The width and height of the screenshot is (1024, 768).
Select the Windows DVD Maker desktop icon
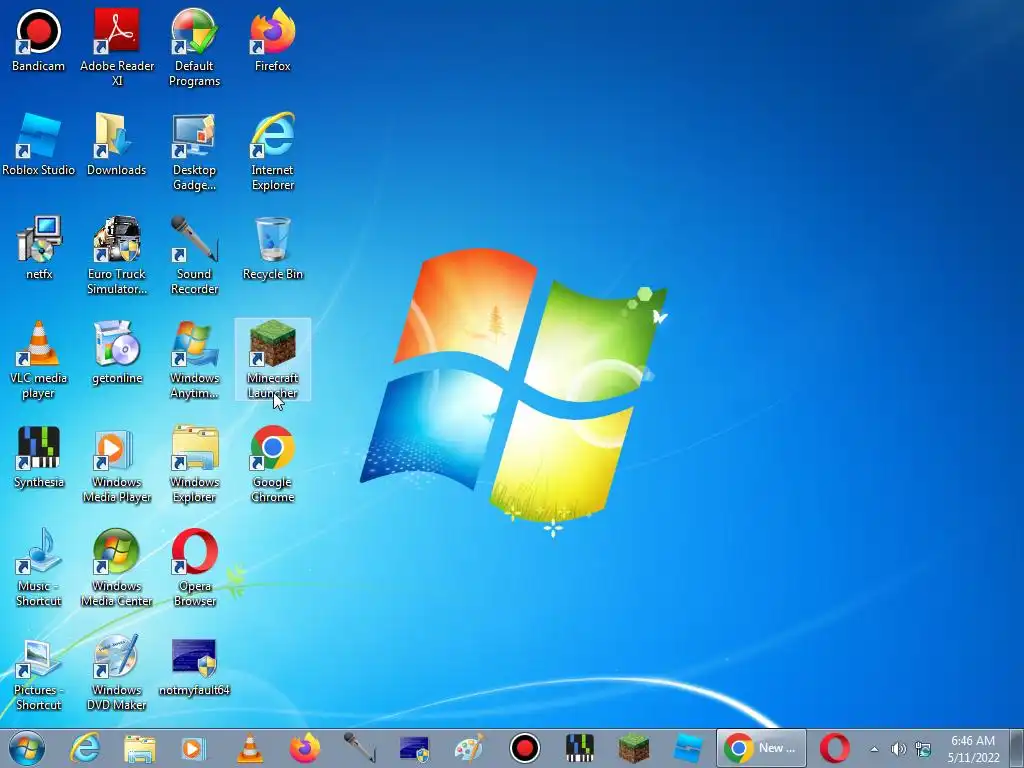[116, 671]
